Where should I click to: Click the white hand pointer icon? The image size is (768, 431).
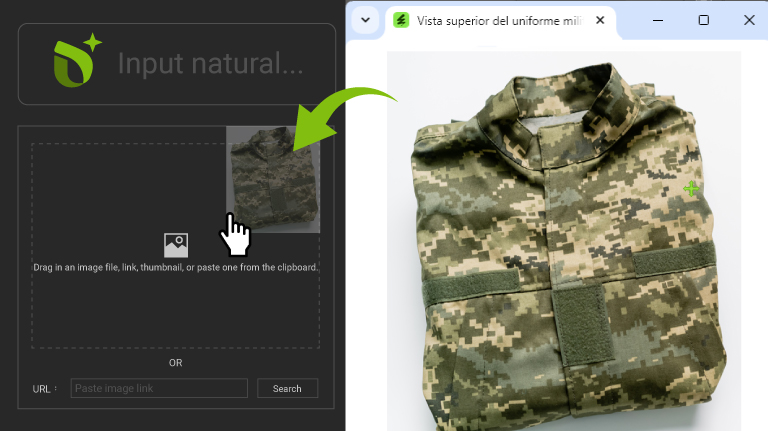(235, 234)
